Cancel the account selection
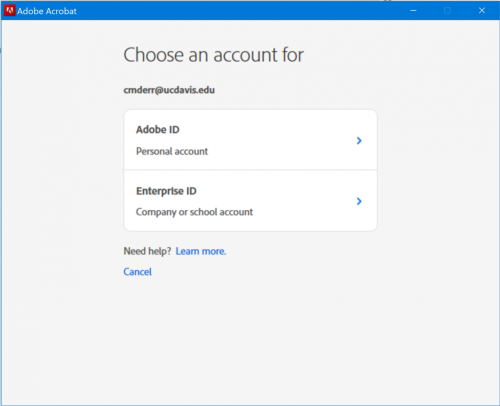This screenshot has height=406, width=500. [137, 272]
